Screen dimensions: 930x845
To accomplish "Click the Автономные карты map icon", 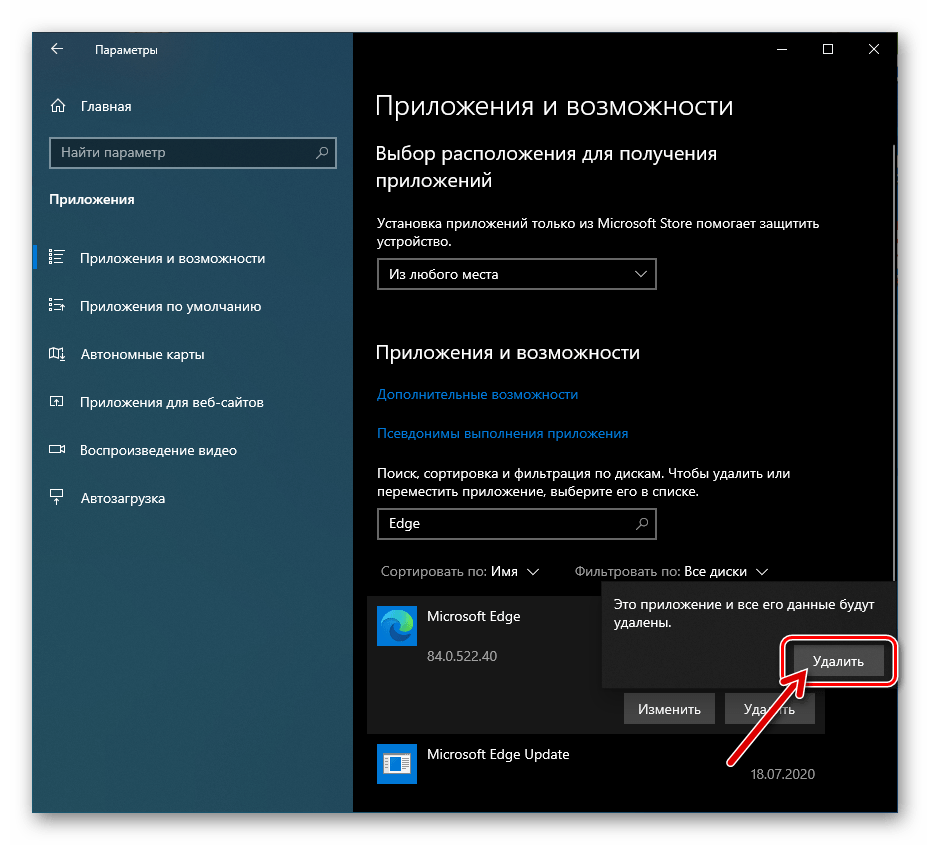I will coord(56,354).
